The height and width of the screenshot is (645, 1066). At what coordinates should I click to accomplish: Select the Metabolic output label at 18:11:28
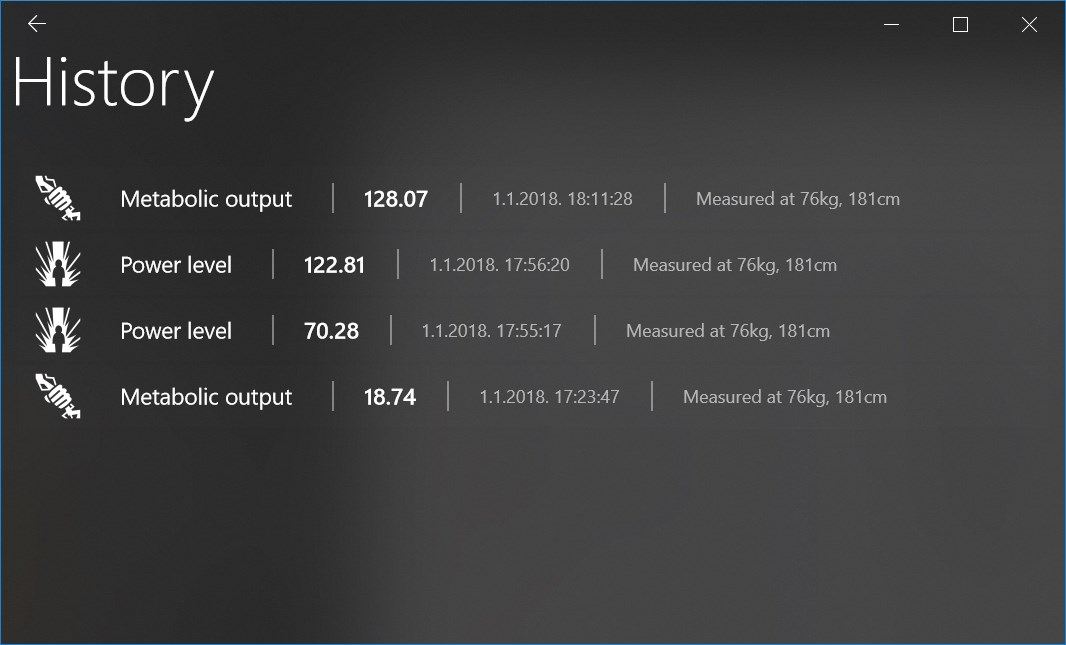(x=206, y=199)
